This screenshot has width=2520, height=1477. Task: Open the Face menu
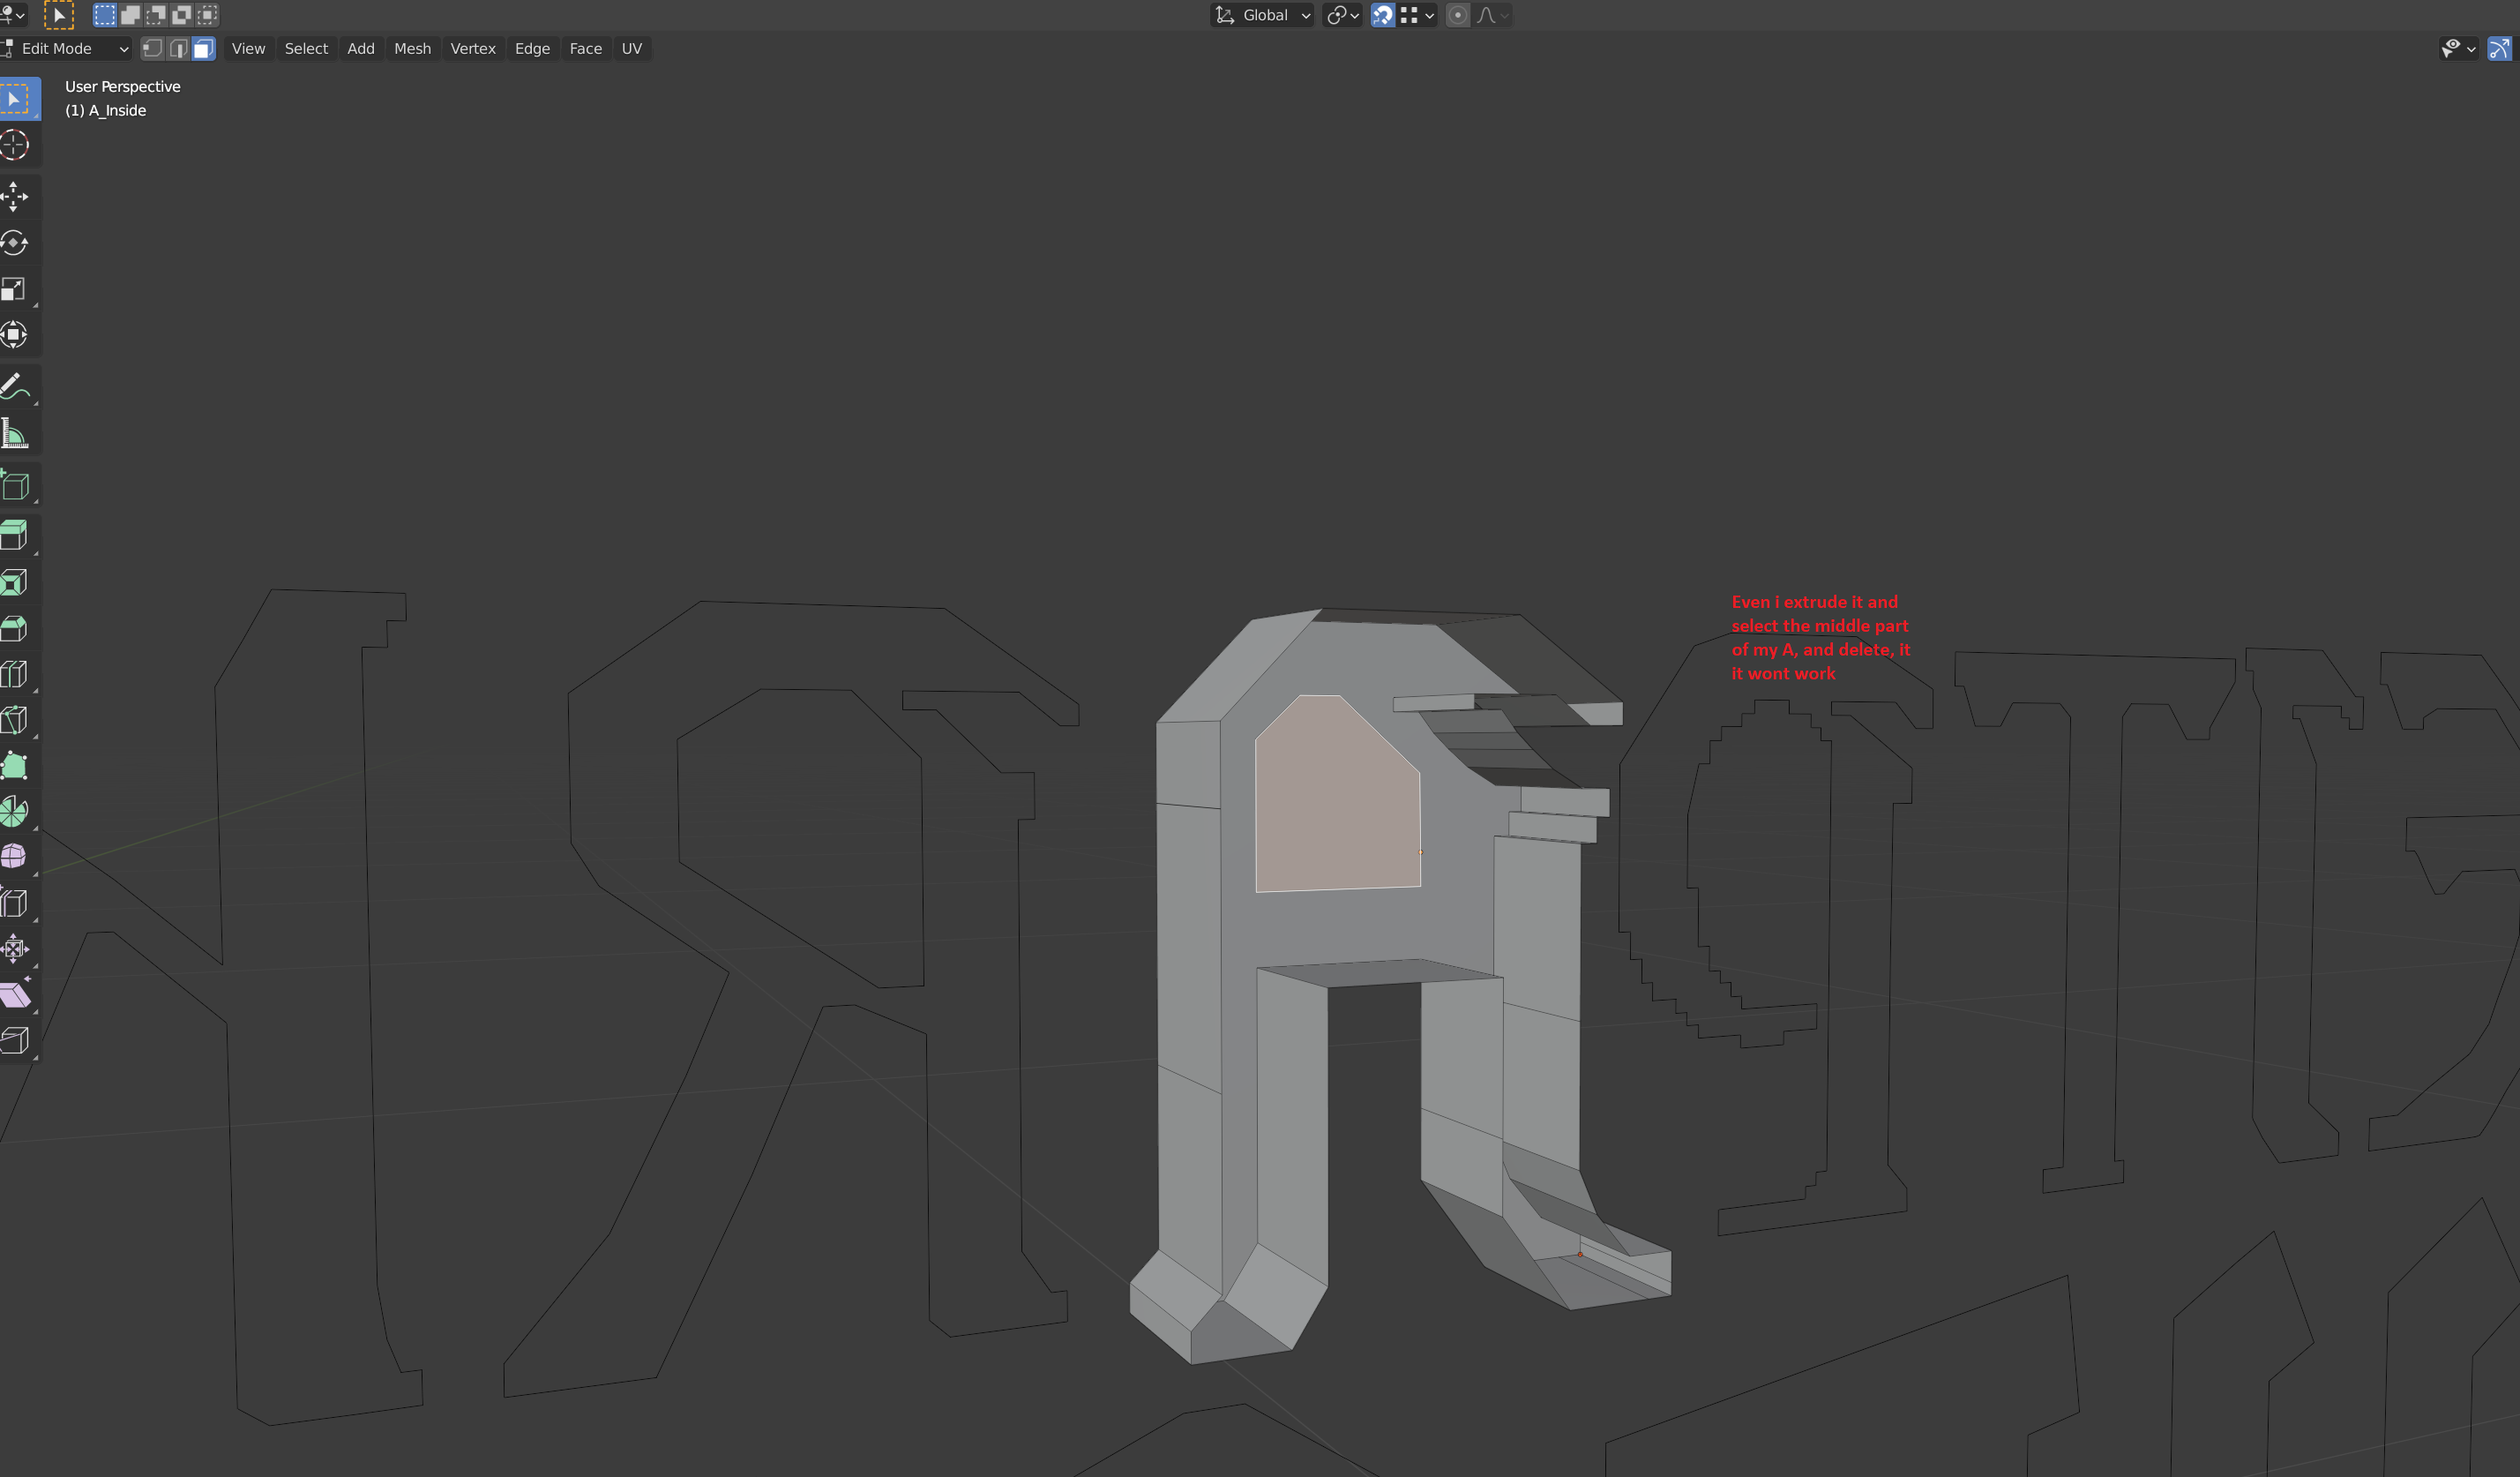click(x=585, y=48)
